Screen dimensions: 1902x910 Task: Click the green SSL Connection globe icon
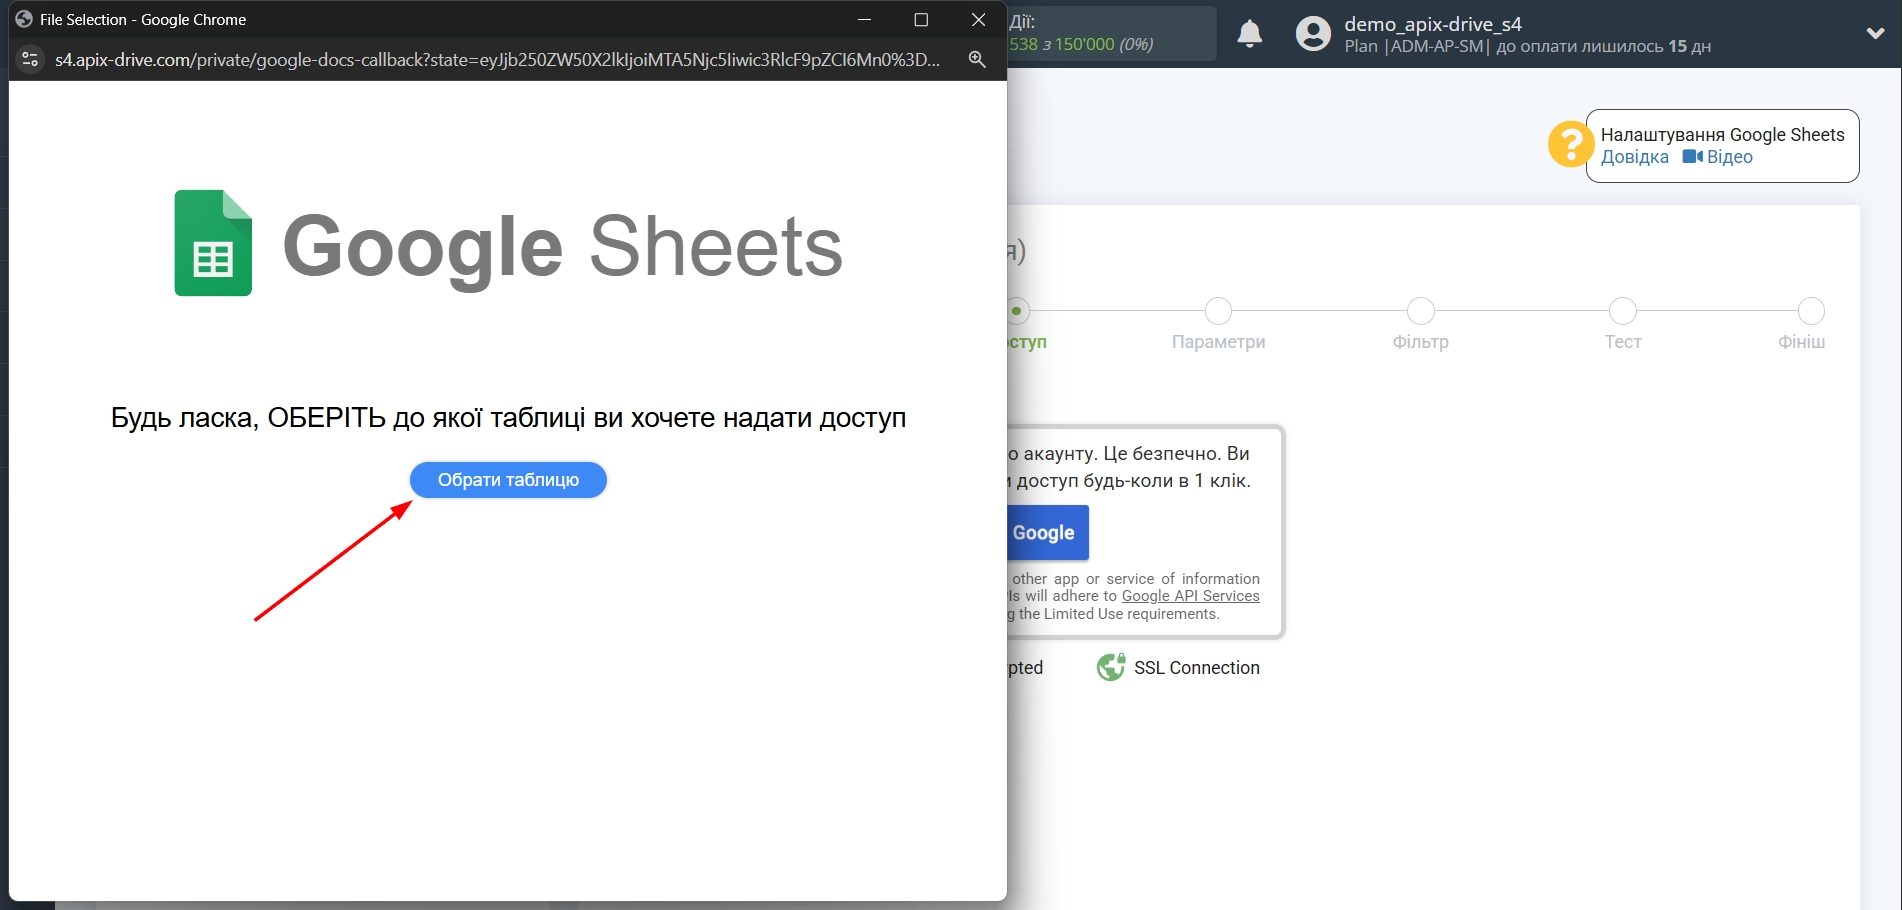[1110, 667]
